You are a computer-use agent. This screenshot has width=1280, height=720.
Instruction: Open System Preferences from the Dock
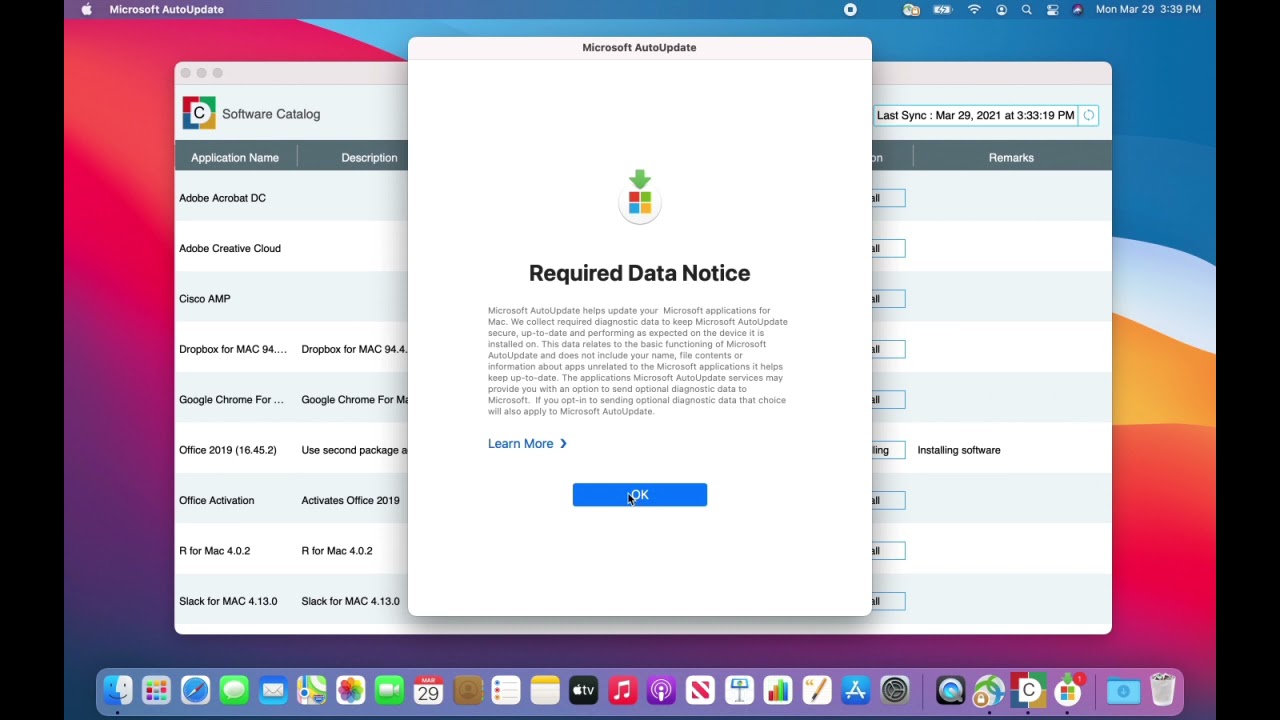[x=894, y=690]
